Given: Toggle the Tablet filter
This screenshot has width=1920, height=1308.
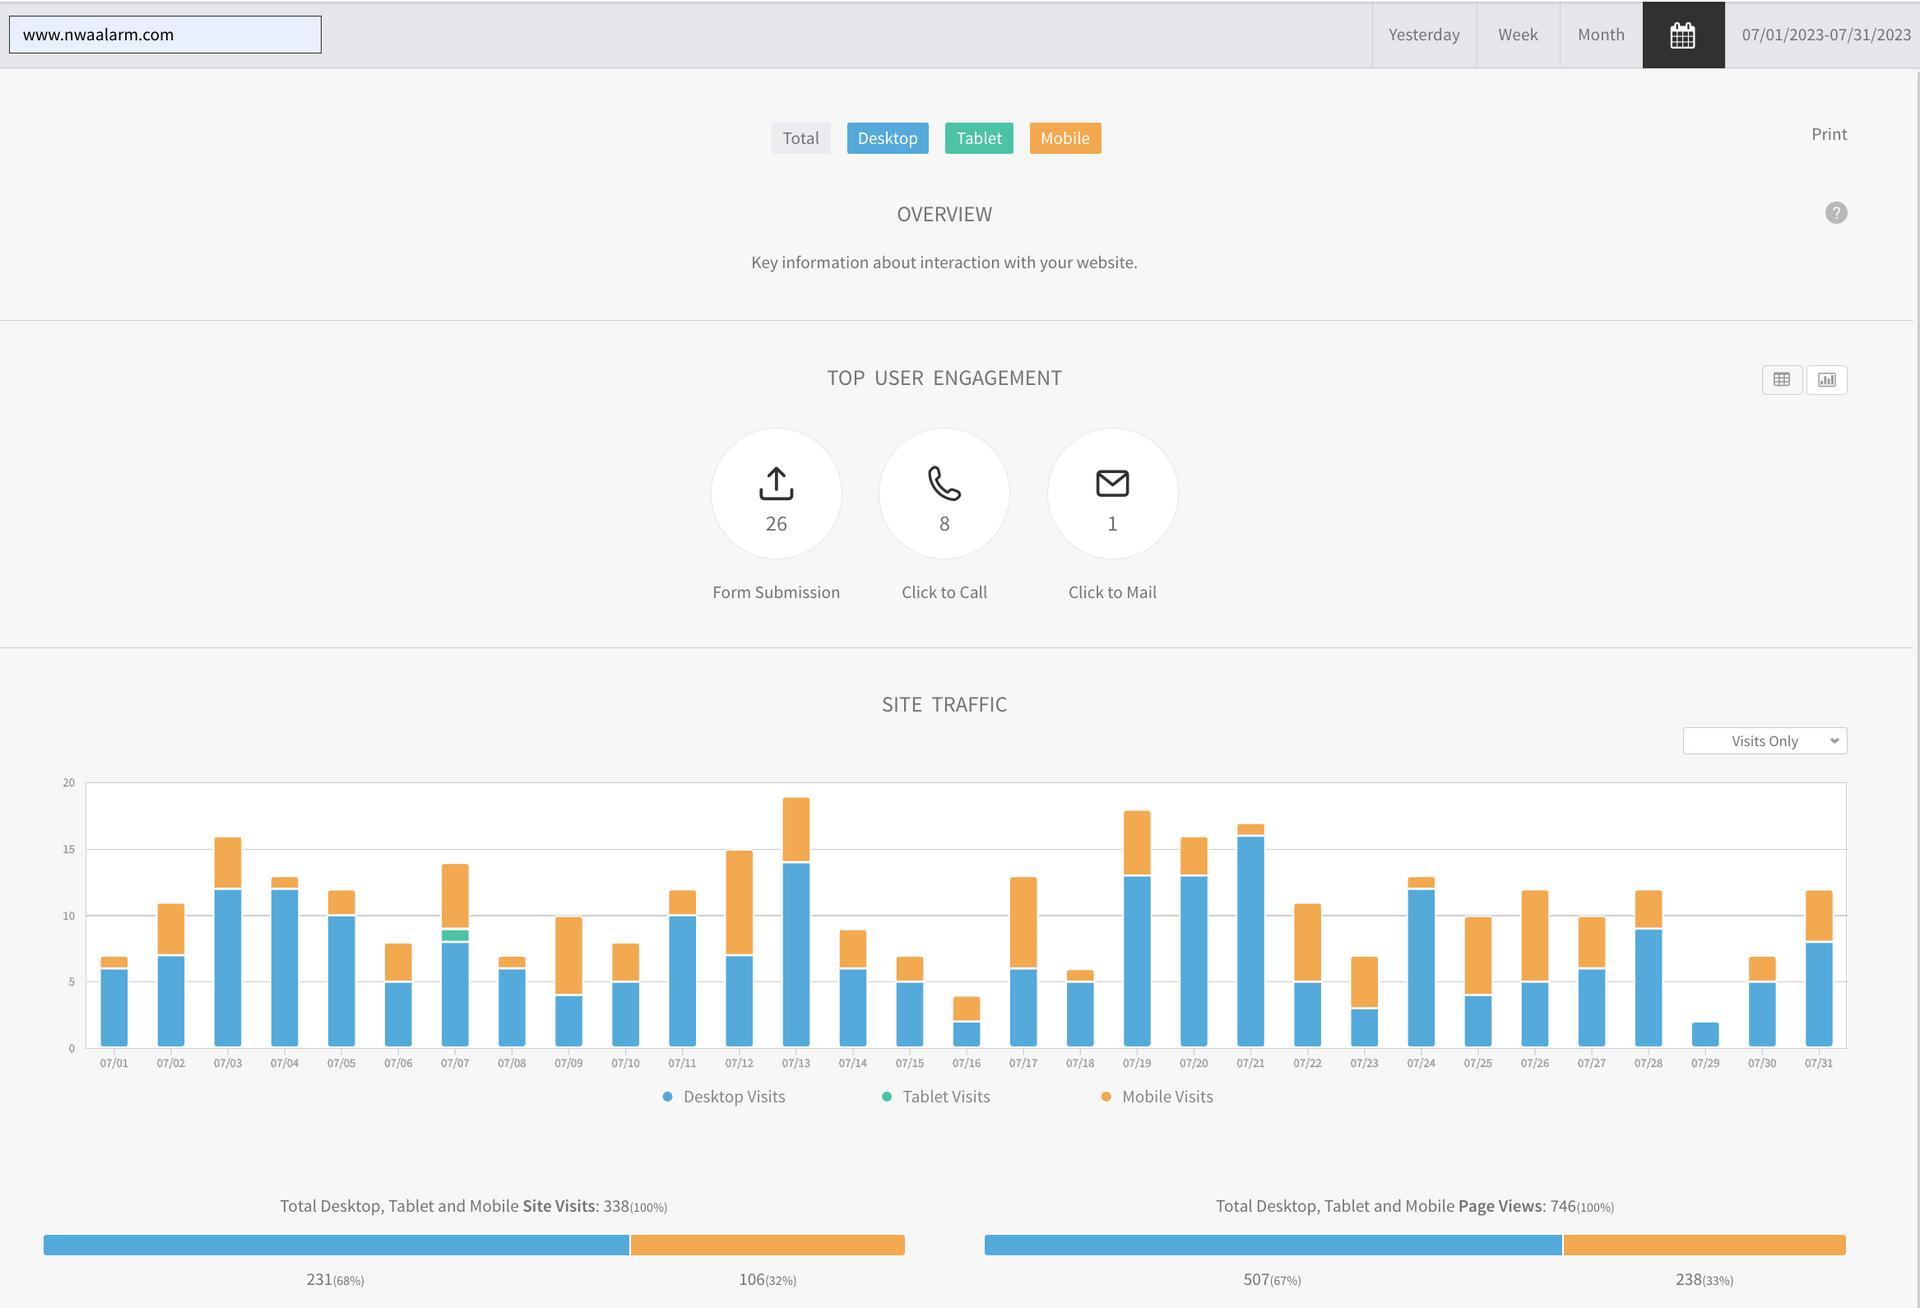Looking at the screenshot, I should click(978, 138).
